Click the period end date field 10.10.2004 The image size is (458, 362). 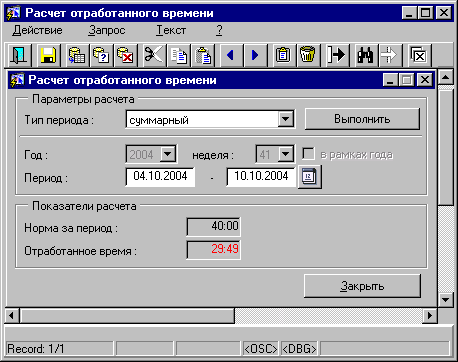[x=261, y=176]
